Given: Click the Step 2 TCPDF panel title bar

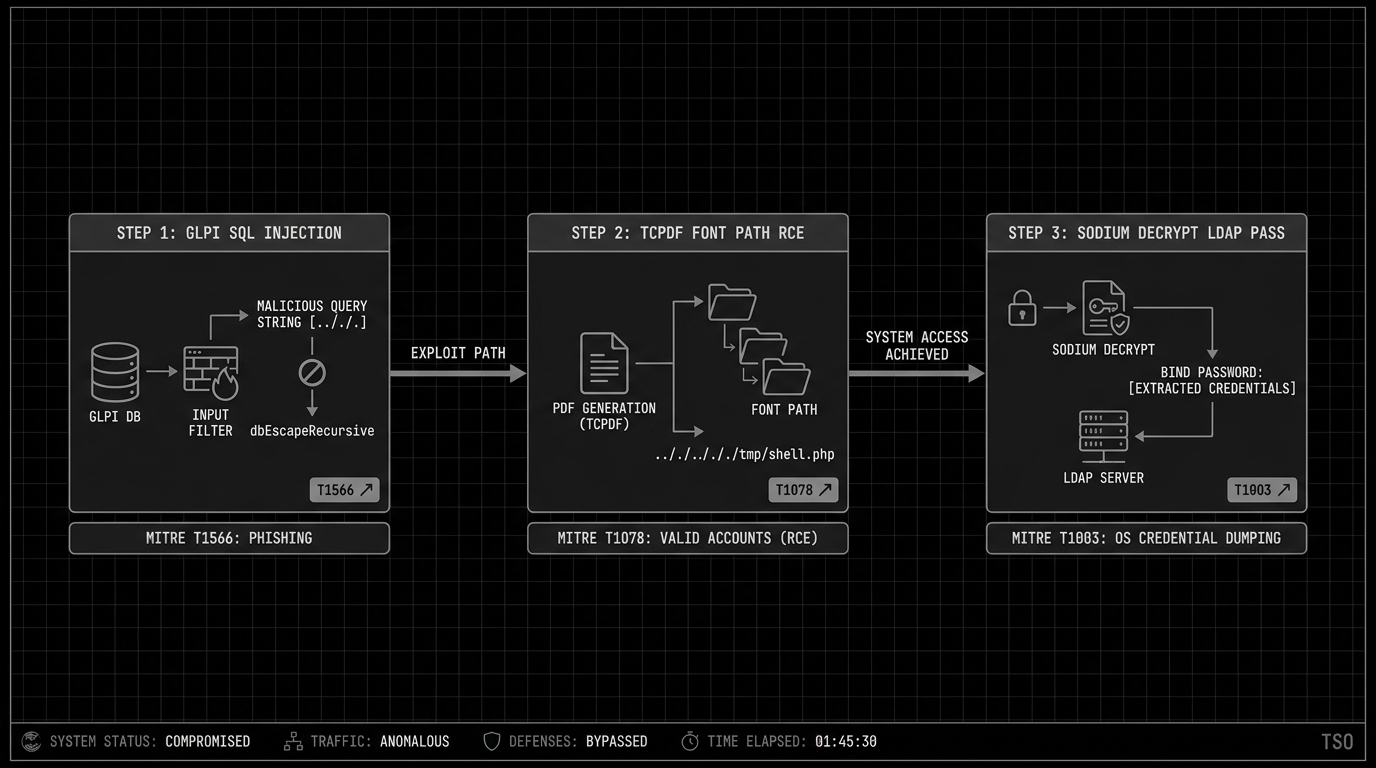Looking at the screenshot, I should [687, 232].
